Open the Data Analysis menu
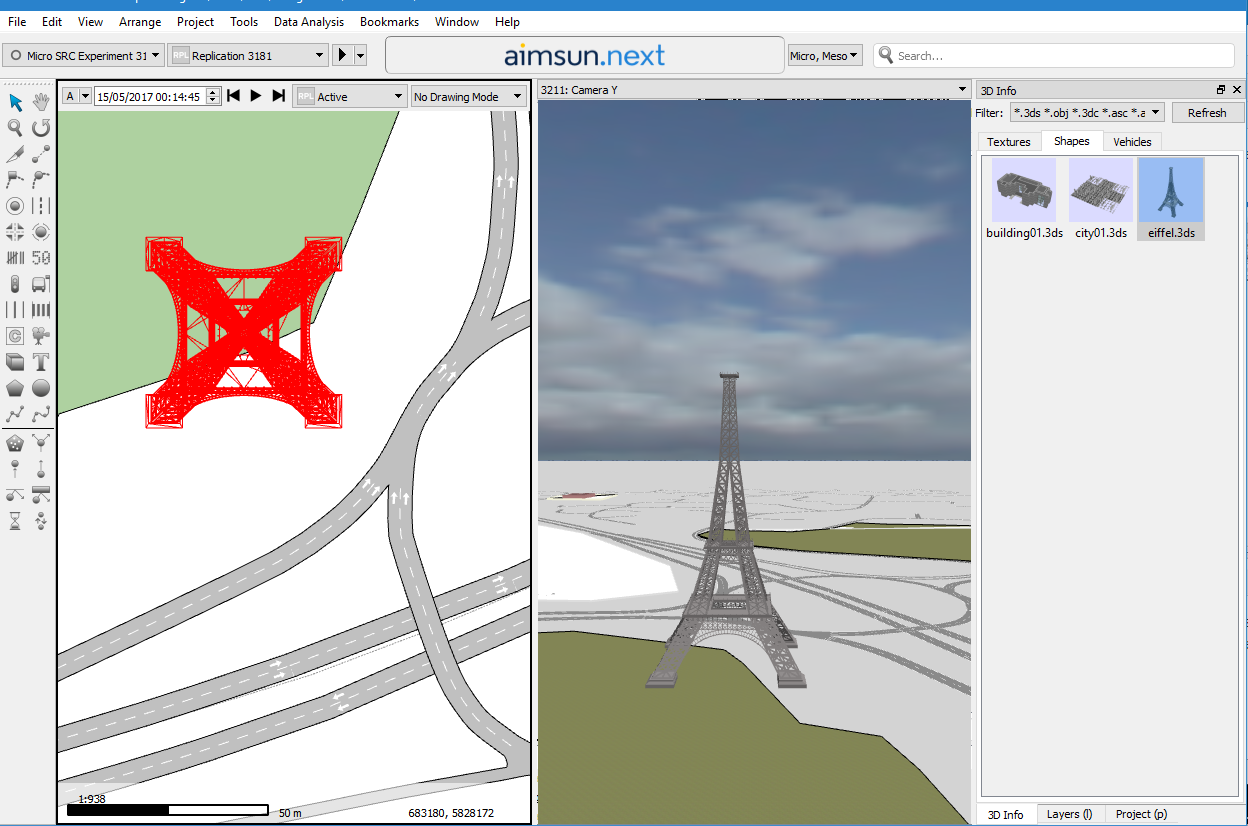The width and height of the screenshot is (1248, 826). (309, 21)
